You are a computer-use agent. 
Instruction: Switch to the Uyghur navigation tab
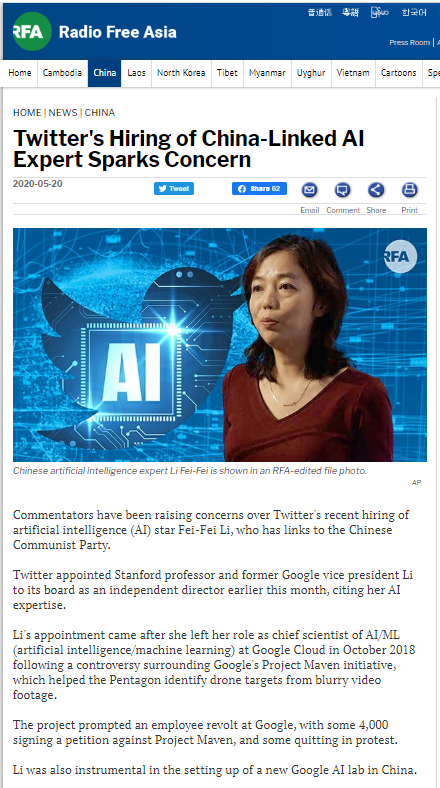coord(311,73)
